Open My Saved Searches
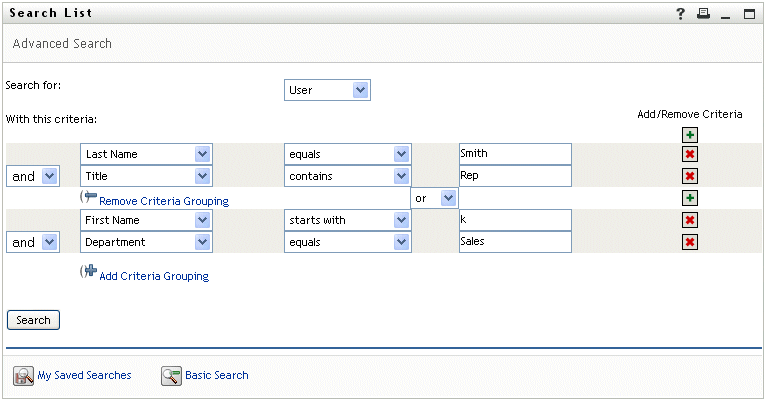The height and width of the screenshot is (400, 765). pos(83,376)
